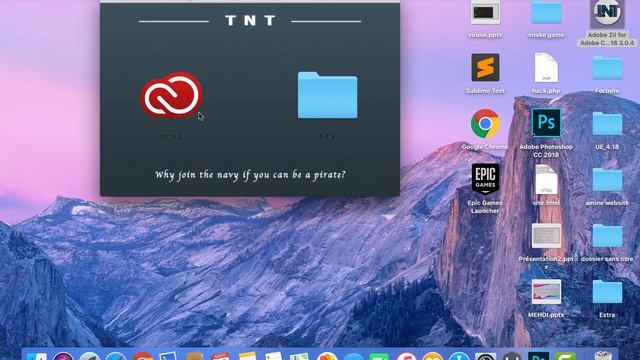
Task: Open the blue folder in the TNT window
Action: (327, 95)
